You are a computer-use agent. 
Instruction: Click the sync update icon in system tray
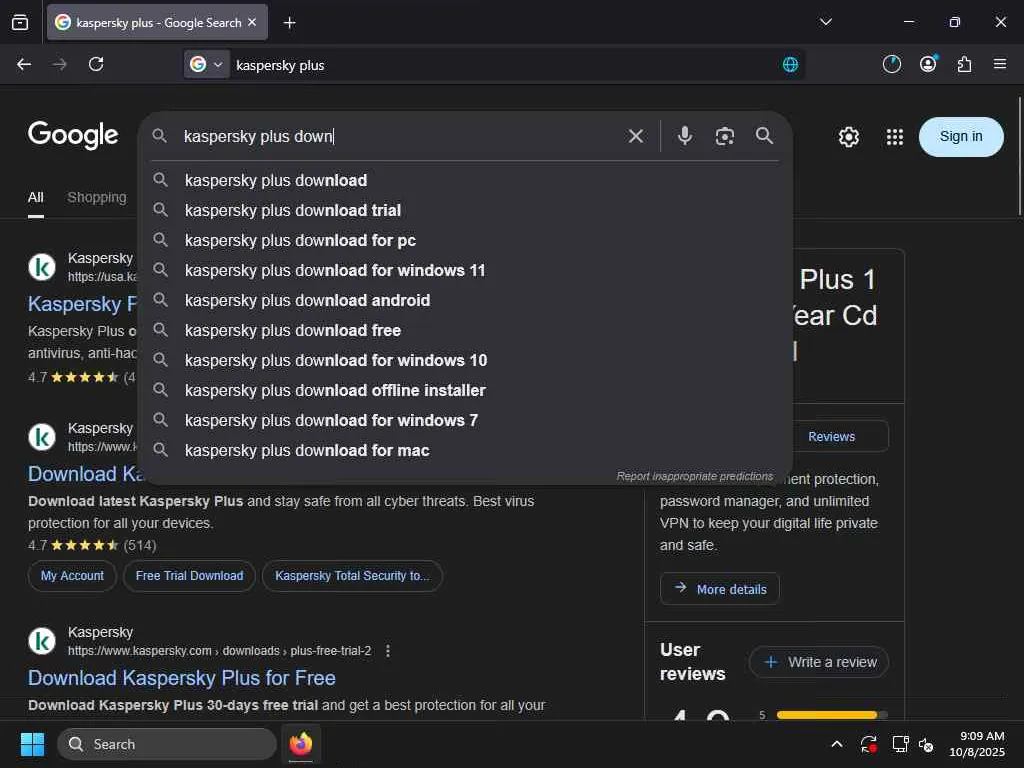click(x=869, y=744)
